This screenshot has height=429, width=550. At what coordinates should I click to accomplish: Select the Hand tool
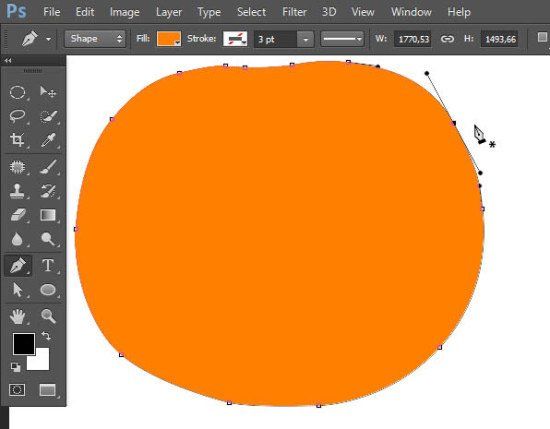pos(18,316)
